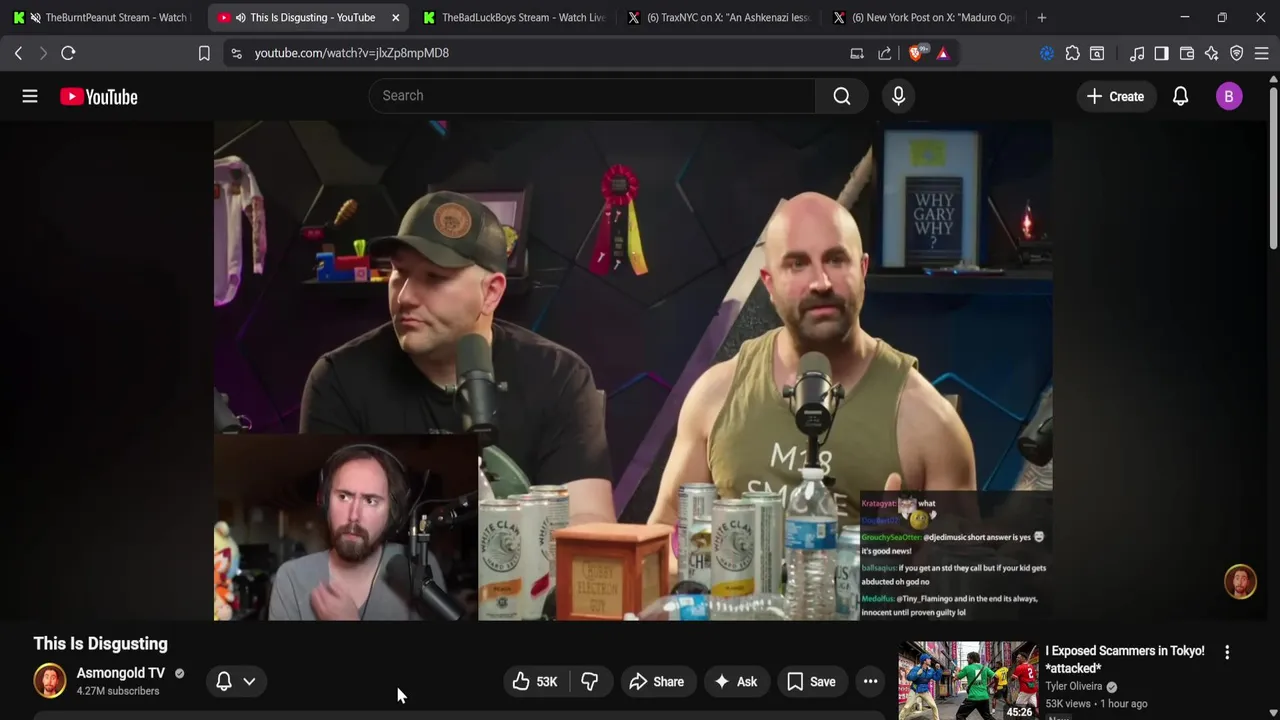Open more actions ellipsis under the video
Viewport: 1280px width, 720px height.
(871, 682)
